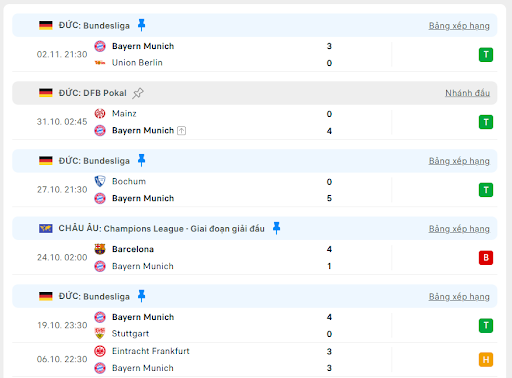Screen dimensions: 512x378
Task: Unpin the first Bundesliga league header
Action: coord(142,25)
